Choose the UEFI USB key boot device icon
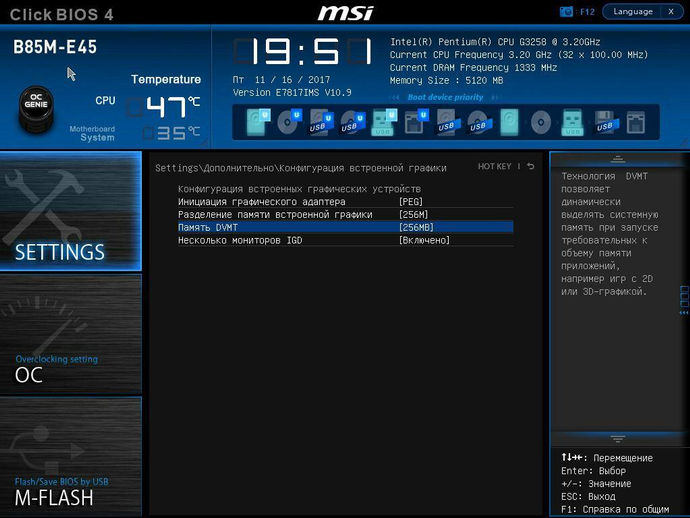 point(384,122)
